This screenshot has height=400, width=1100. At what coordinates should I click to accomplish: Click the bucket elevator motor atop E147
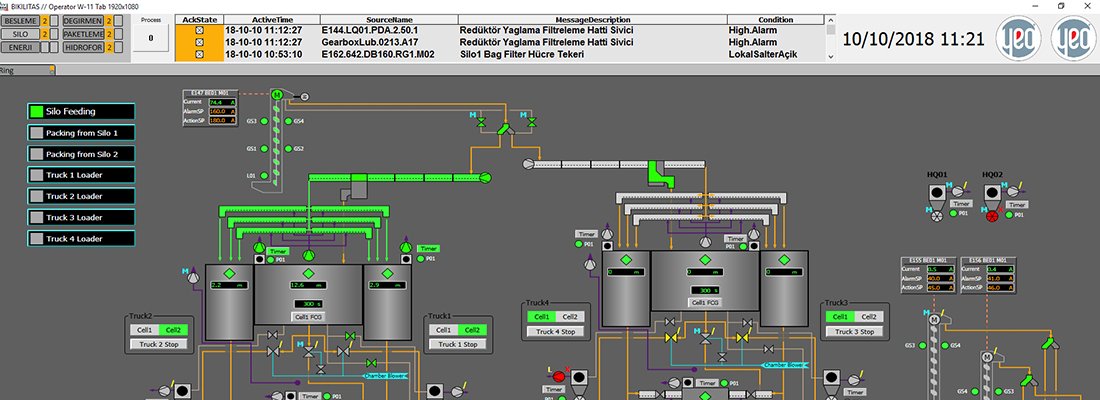[276, 94]
